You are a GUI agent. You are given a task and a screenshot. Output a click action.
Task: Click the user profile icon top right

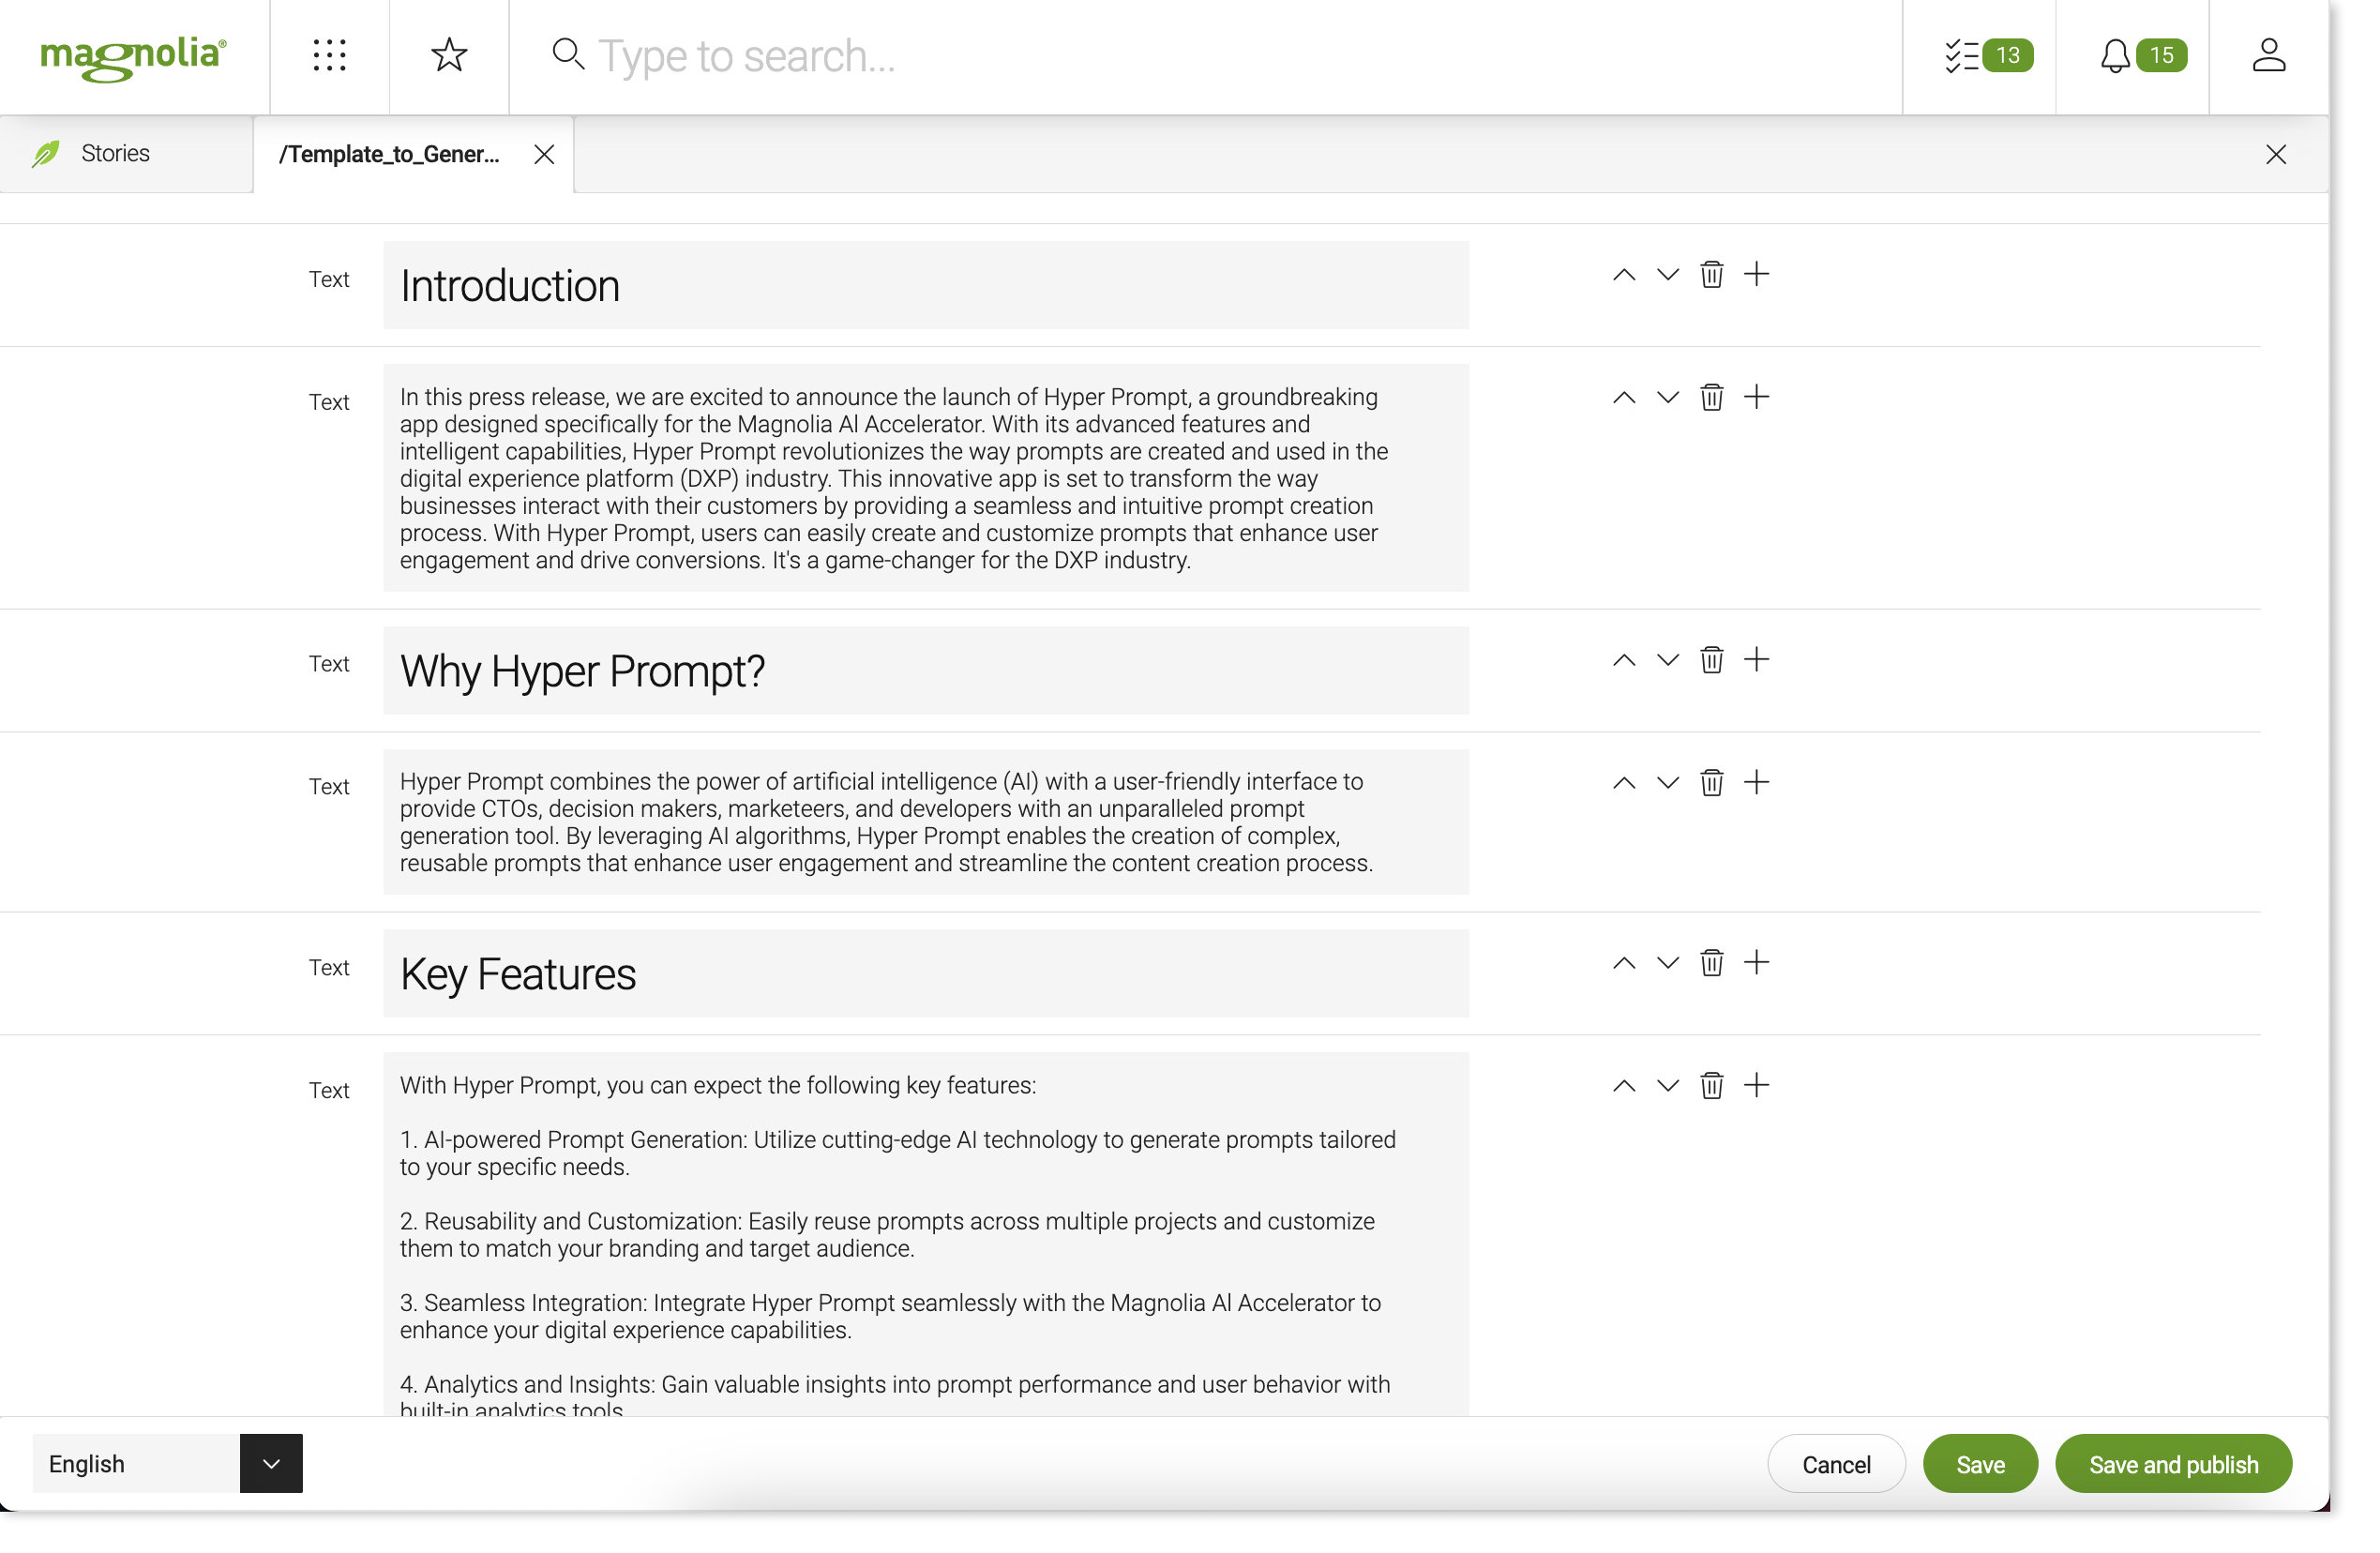click(x=2269, y=53)
